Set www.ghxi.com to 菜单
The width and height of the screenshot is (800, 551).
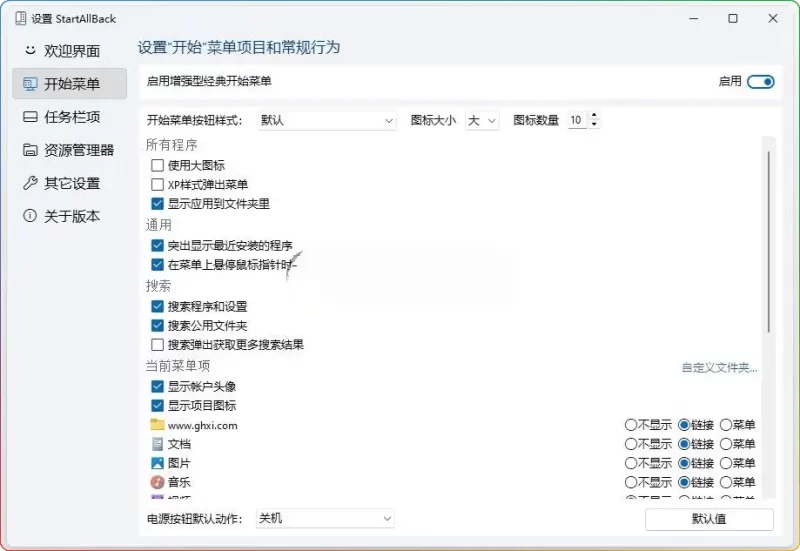726,424
